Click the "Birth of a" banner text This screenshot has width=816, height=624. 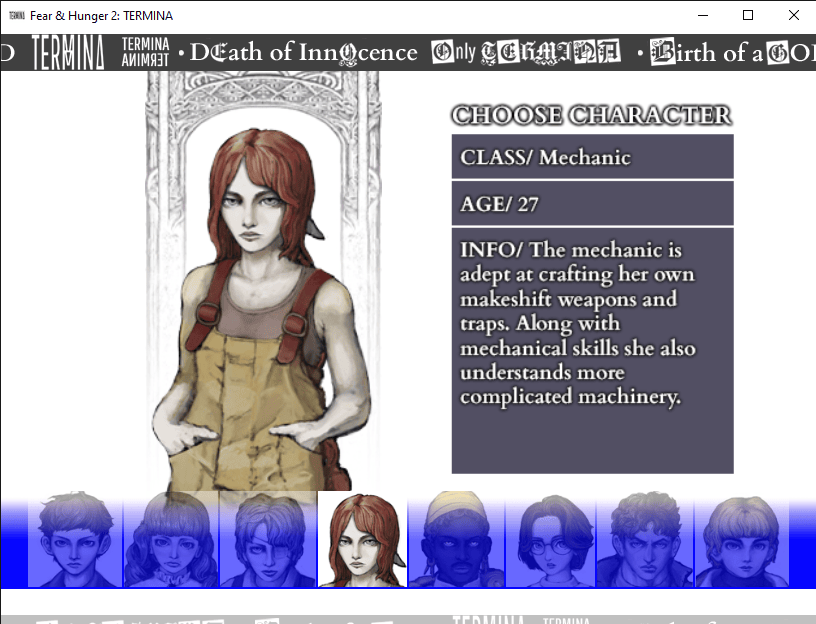tap(706, 53)
